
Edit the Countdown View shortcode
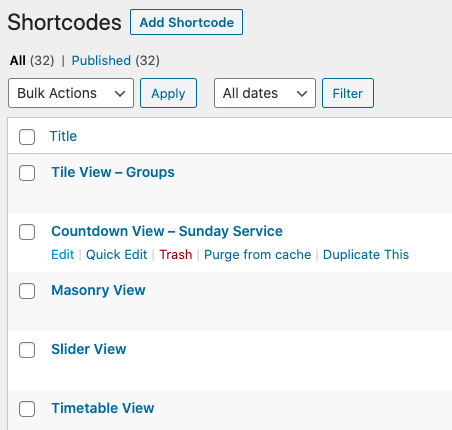click(63, 255)
